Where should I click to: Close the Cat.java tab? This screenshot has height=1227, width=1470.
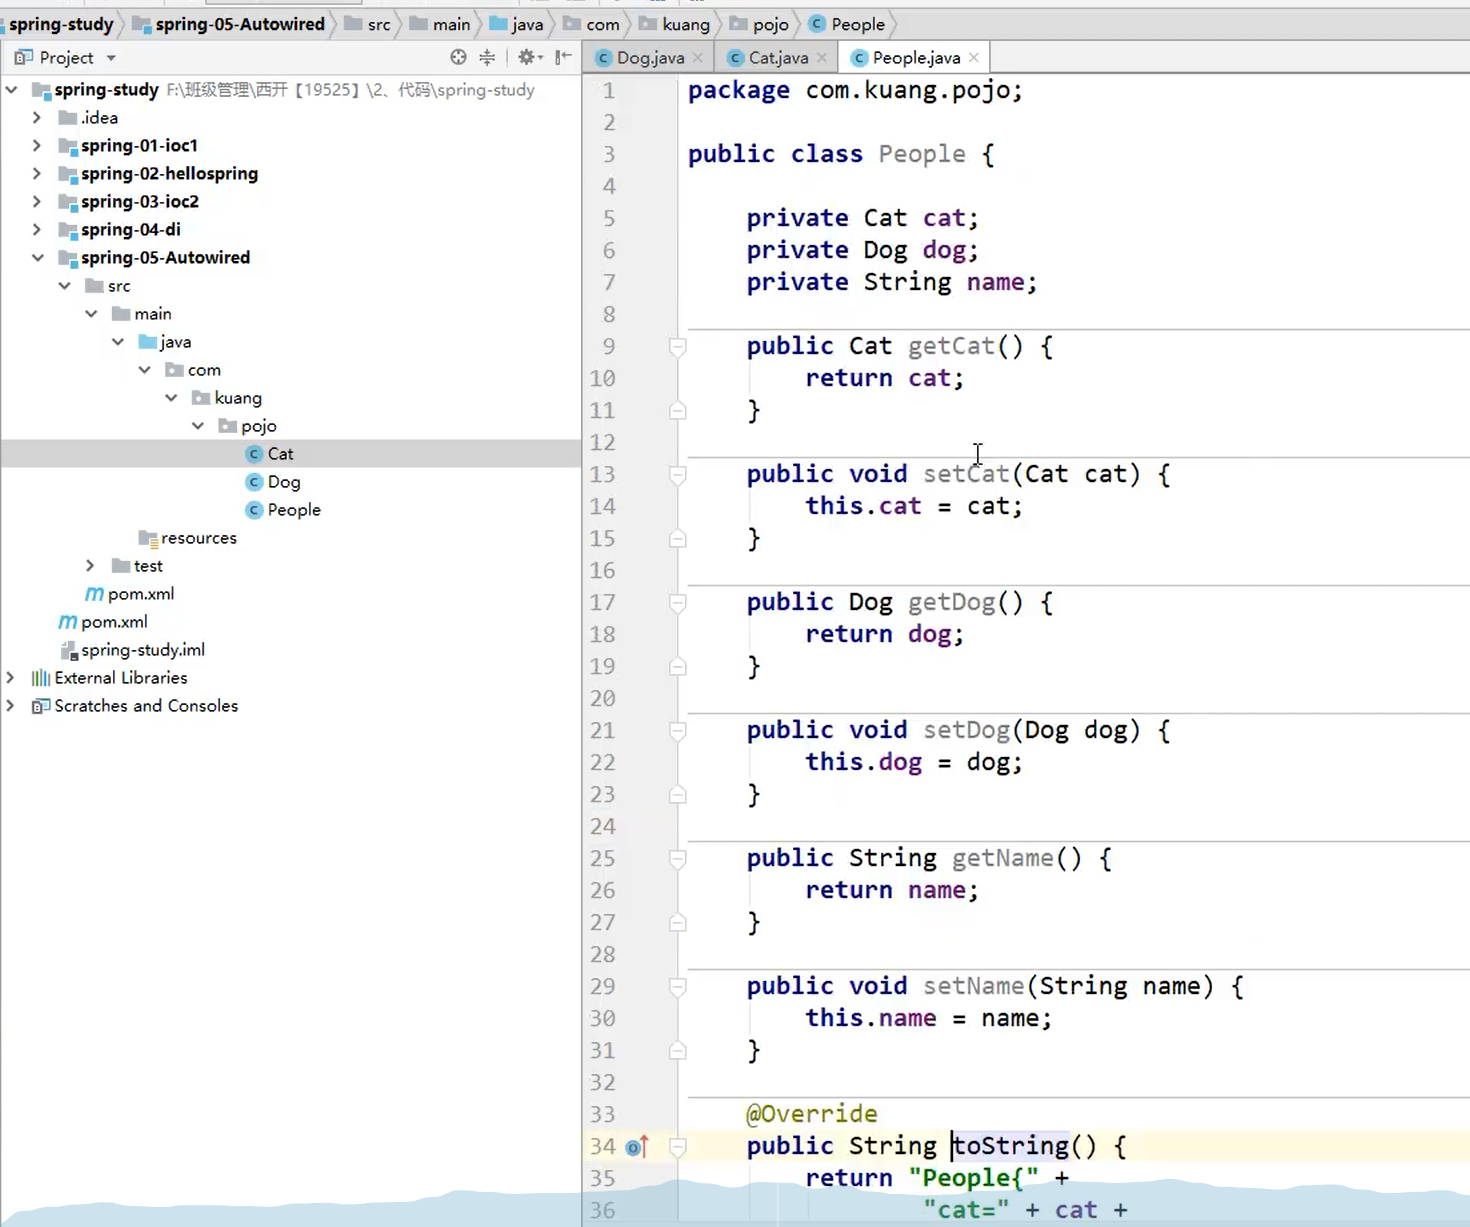[x=822, y=58]
